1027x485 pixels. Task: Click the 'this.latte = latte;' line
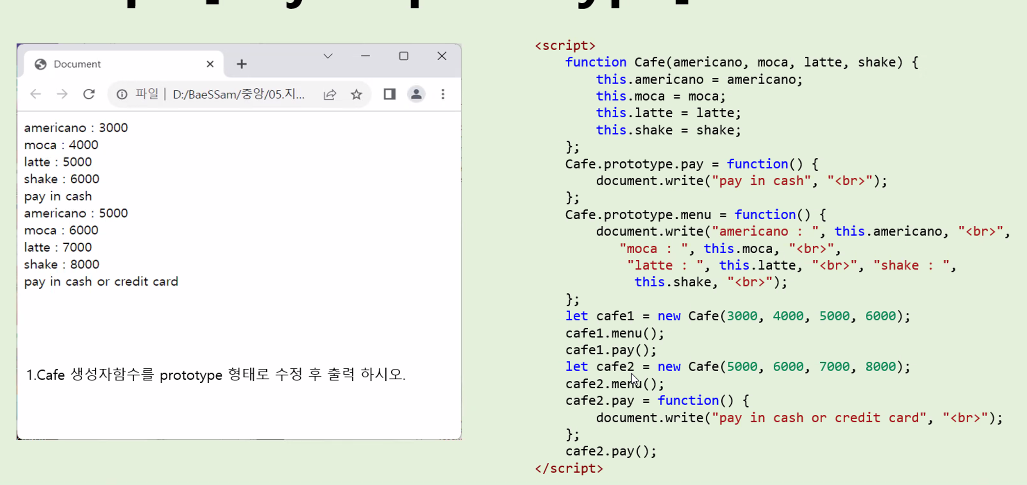click(669, 113)
